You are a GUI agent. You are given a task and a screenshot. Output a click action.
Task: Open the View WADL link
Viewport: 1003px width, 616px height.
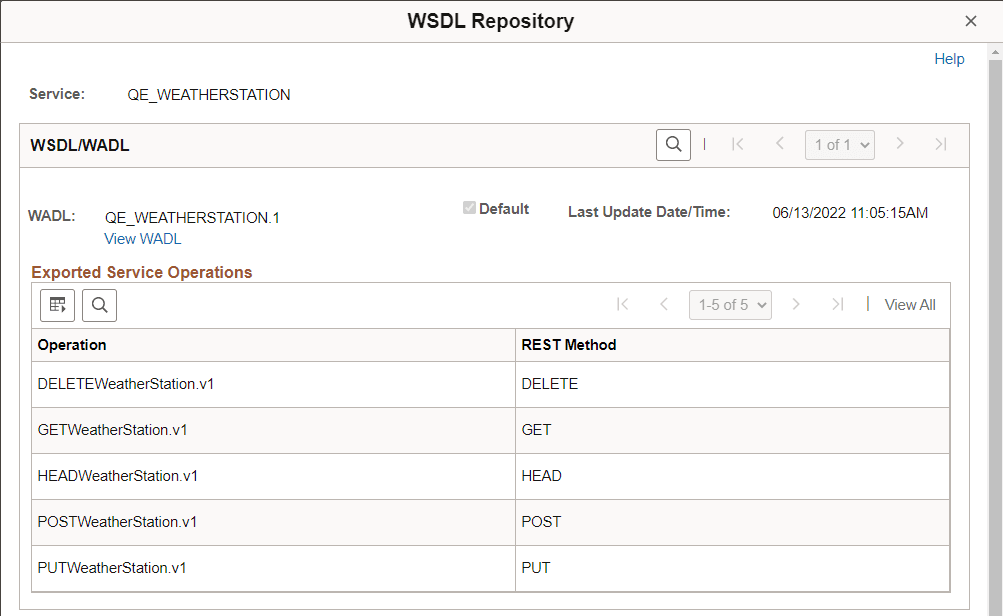(142, 238)
